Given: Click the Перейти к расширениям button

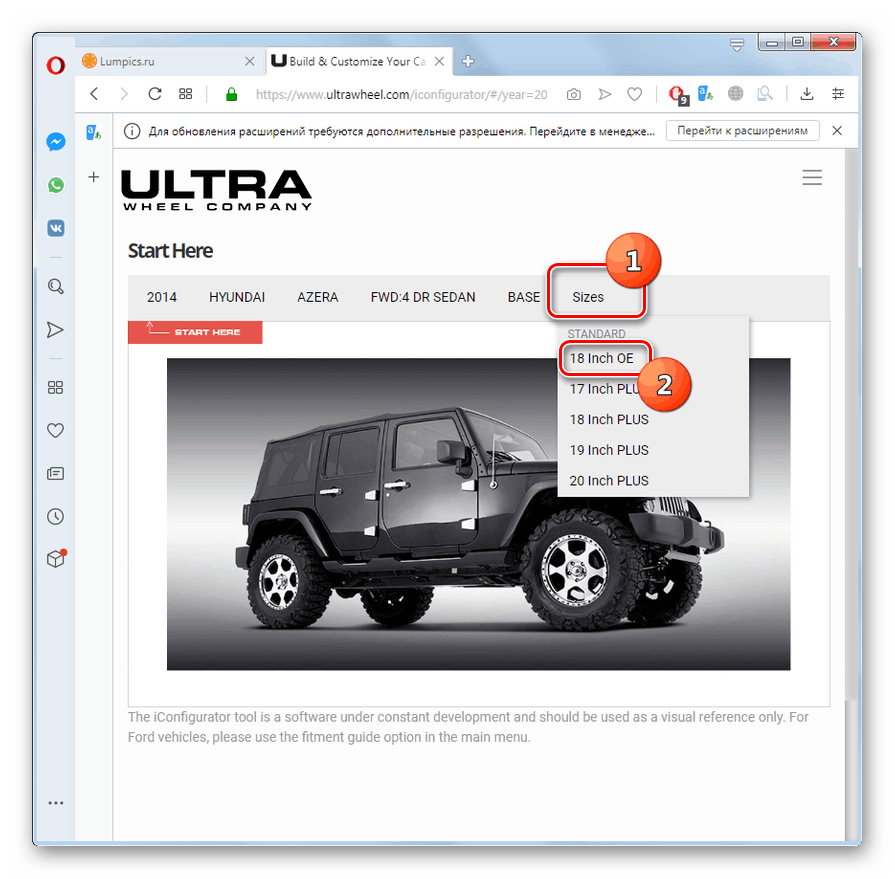Looking at the screenshot, I should (742, 130).
